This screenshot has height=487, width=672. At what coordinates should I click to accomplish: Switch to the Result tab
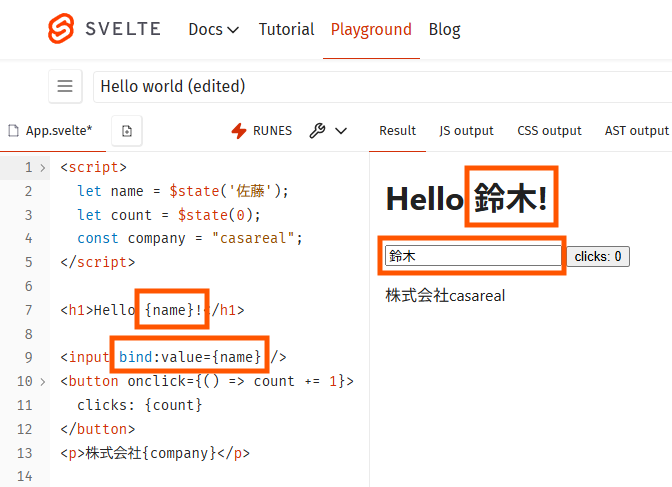click(397, 131)
